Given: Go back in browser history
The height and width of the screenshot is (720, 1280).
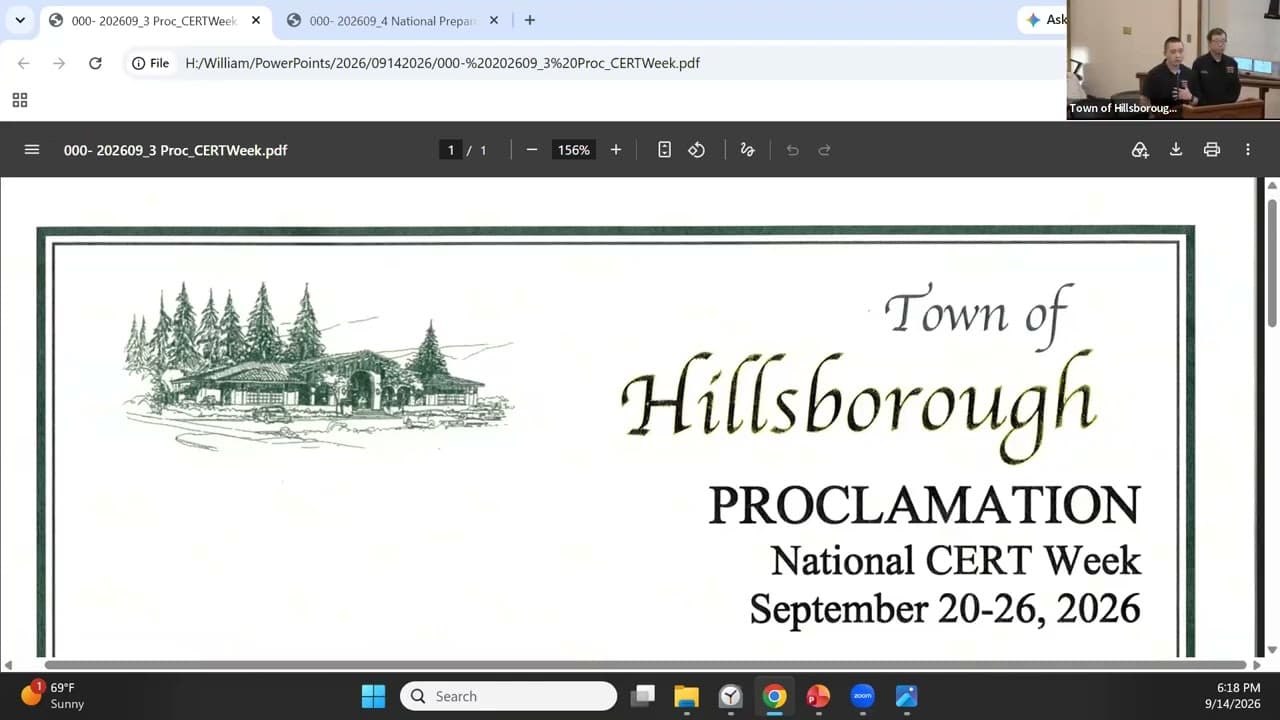Looking at the screenshot, I should [x=24, y=63].
